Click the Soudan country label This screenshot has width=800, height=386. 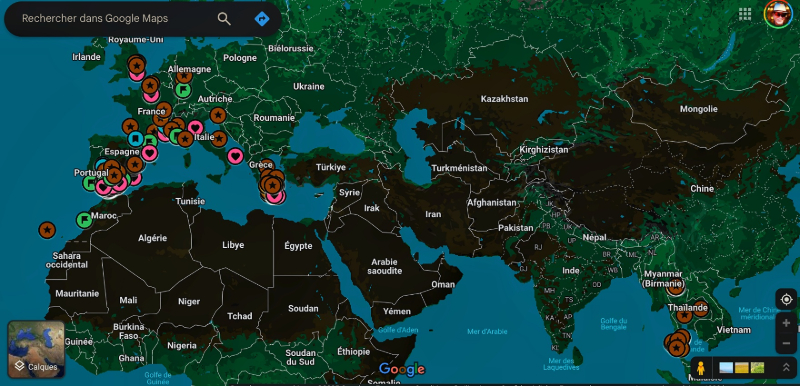303,308
